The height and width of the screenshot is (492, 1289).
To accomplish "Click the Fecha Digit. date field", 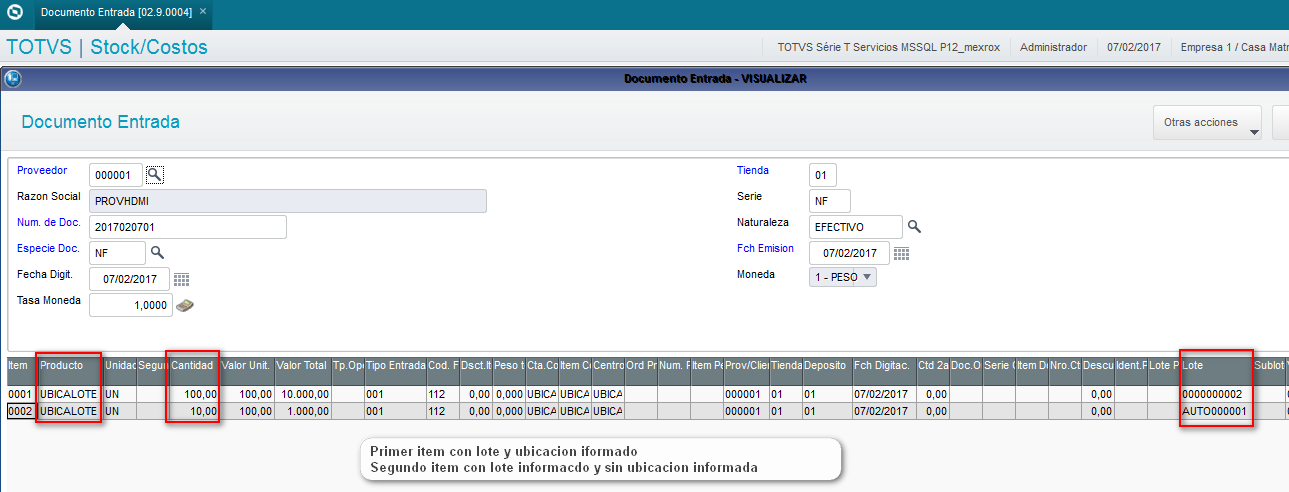I will tap(129, 279).
